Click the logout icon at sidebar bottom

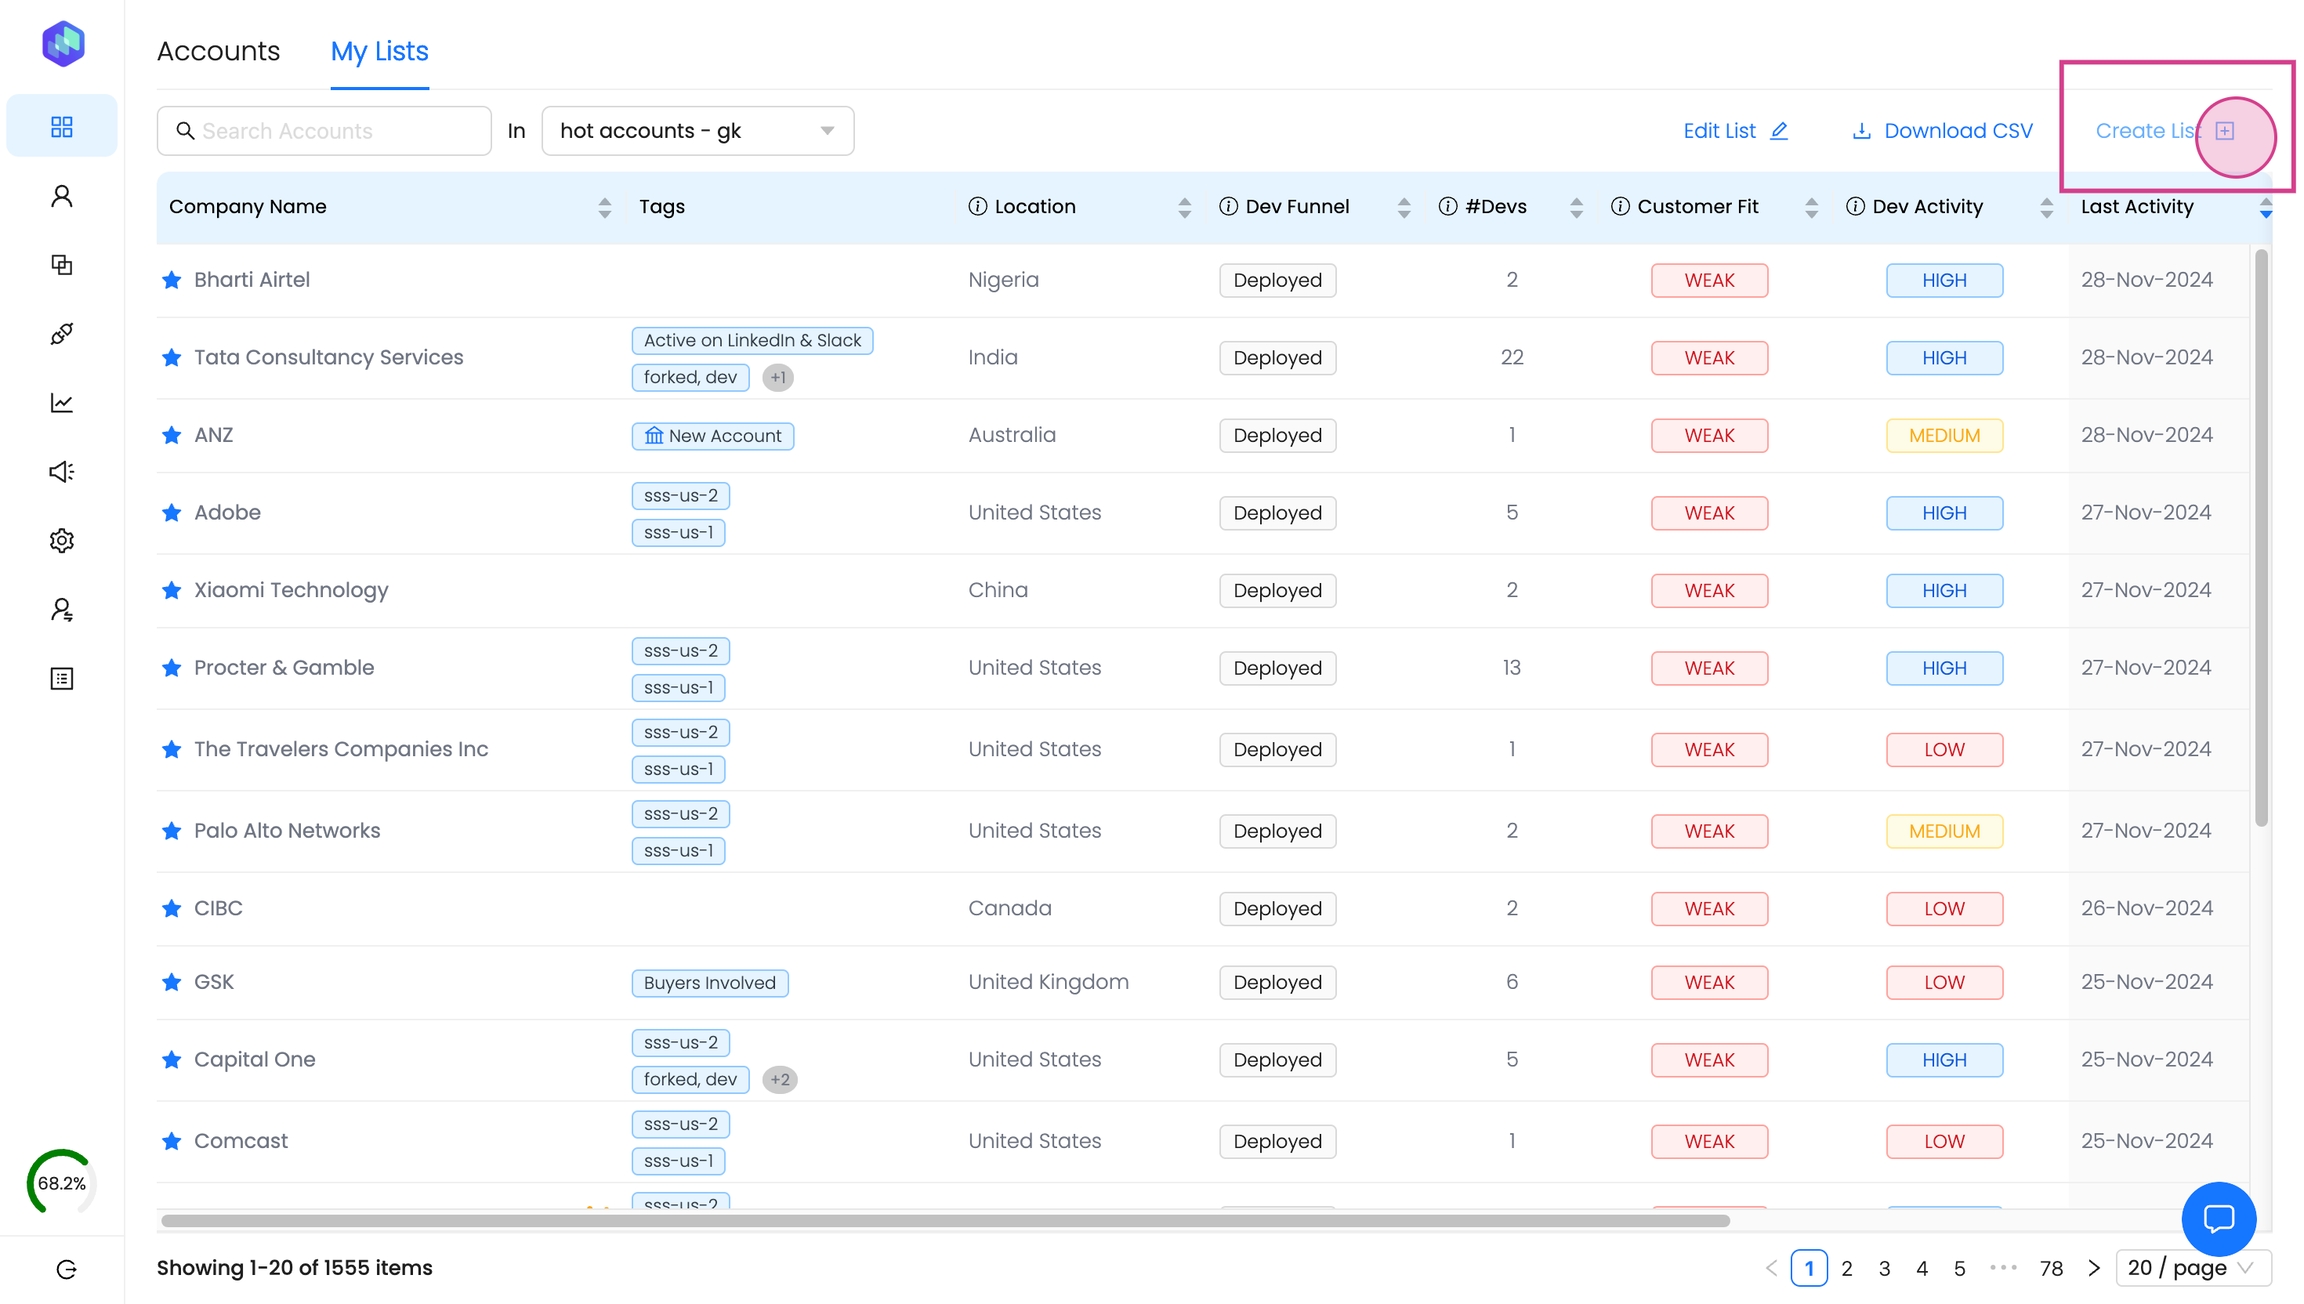66,1269
